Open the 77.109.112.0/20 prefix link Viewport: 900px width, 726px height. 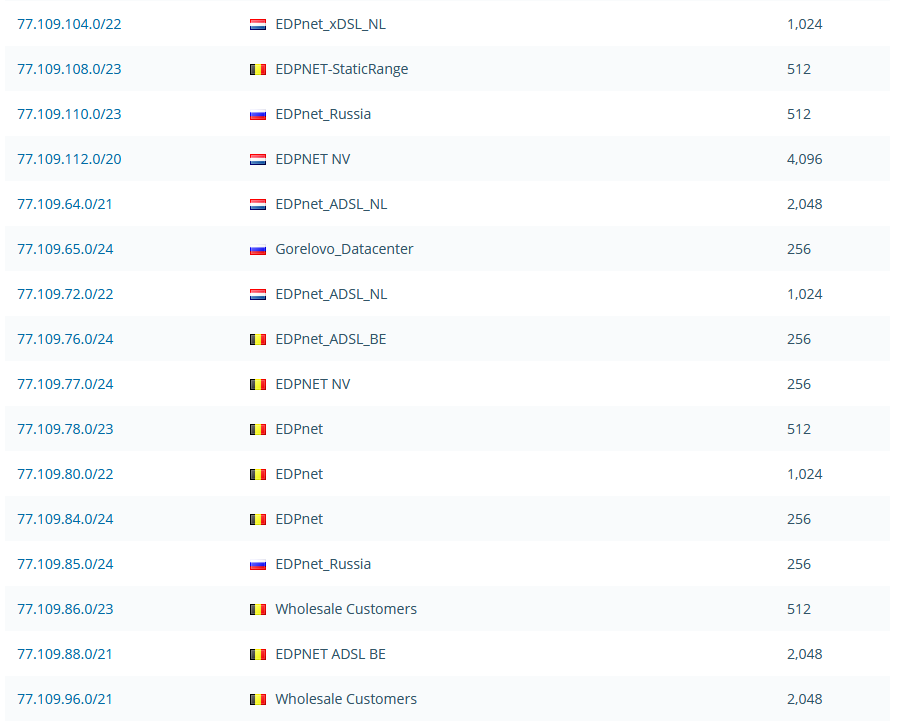[69, 159]
